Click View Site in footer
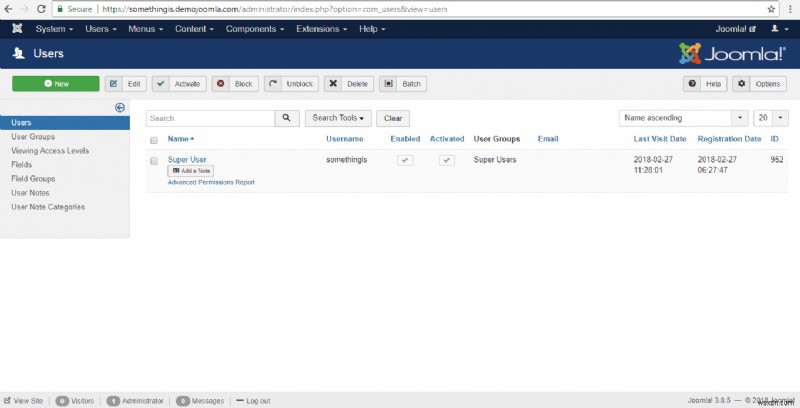 pos(23,401)
